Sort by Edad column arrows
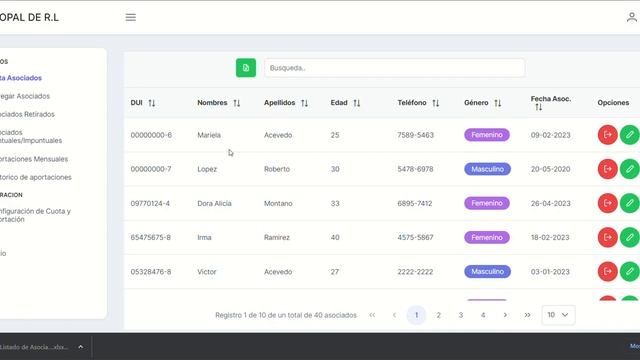 pos(357,103)
